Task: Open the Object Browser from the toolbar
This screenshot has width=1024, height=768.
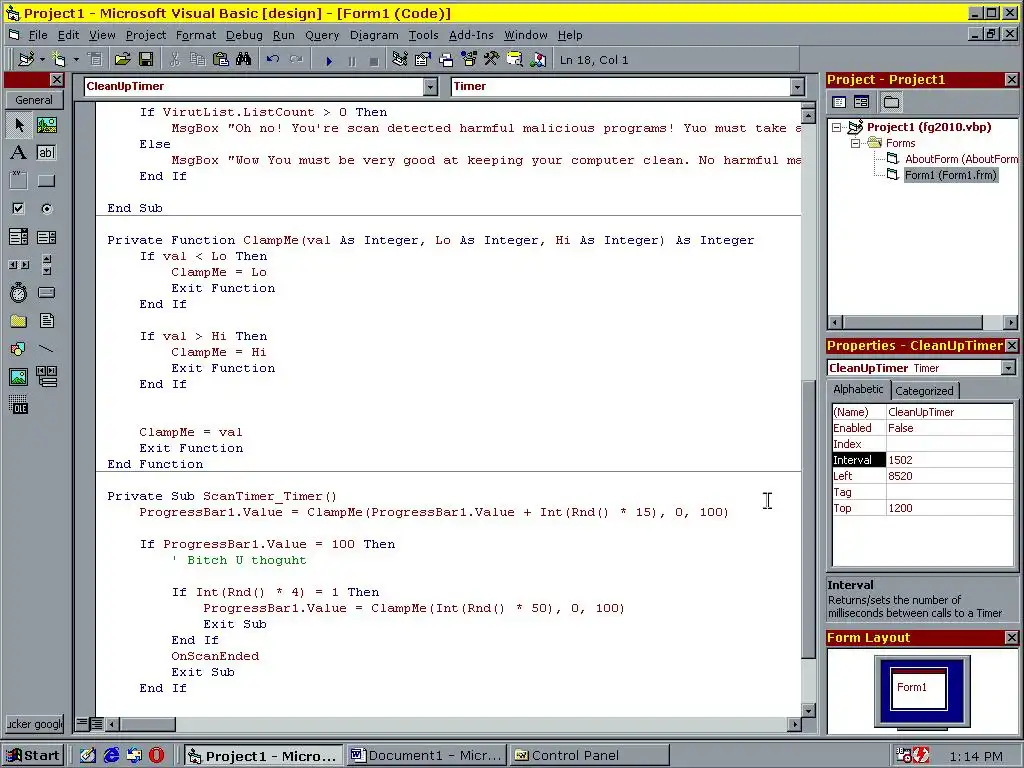Action: click(x=469, y=59)
